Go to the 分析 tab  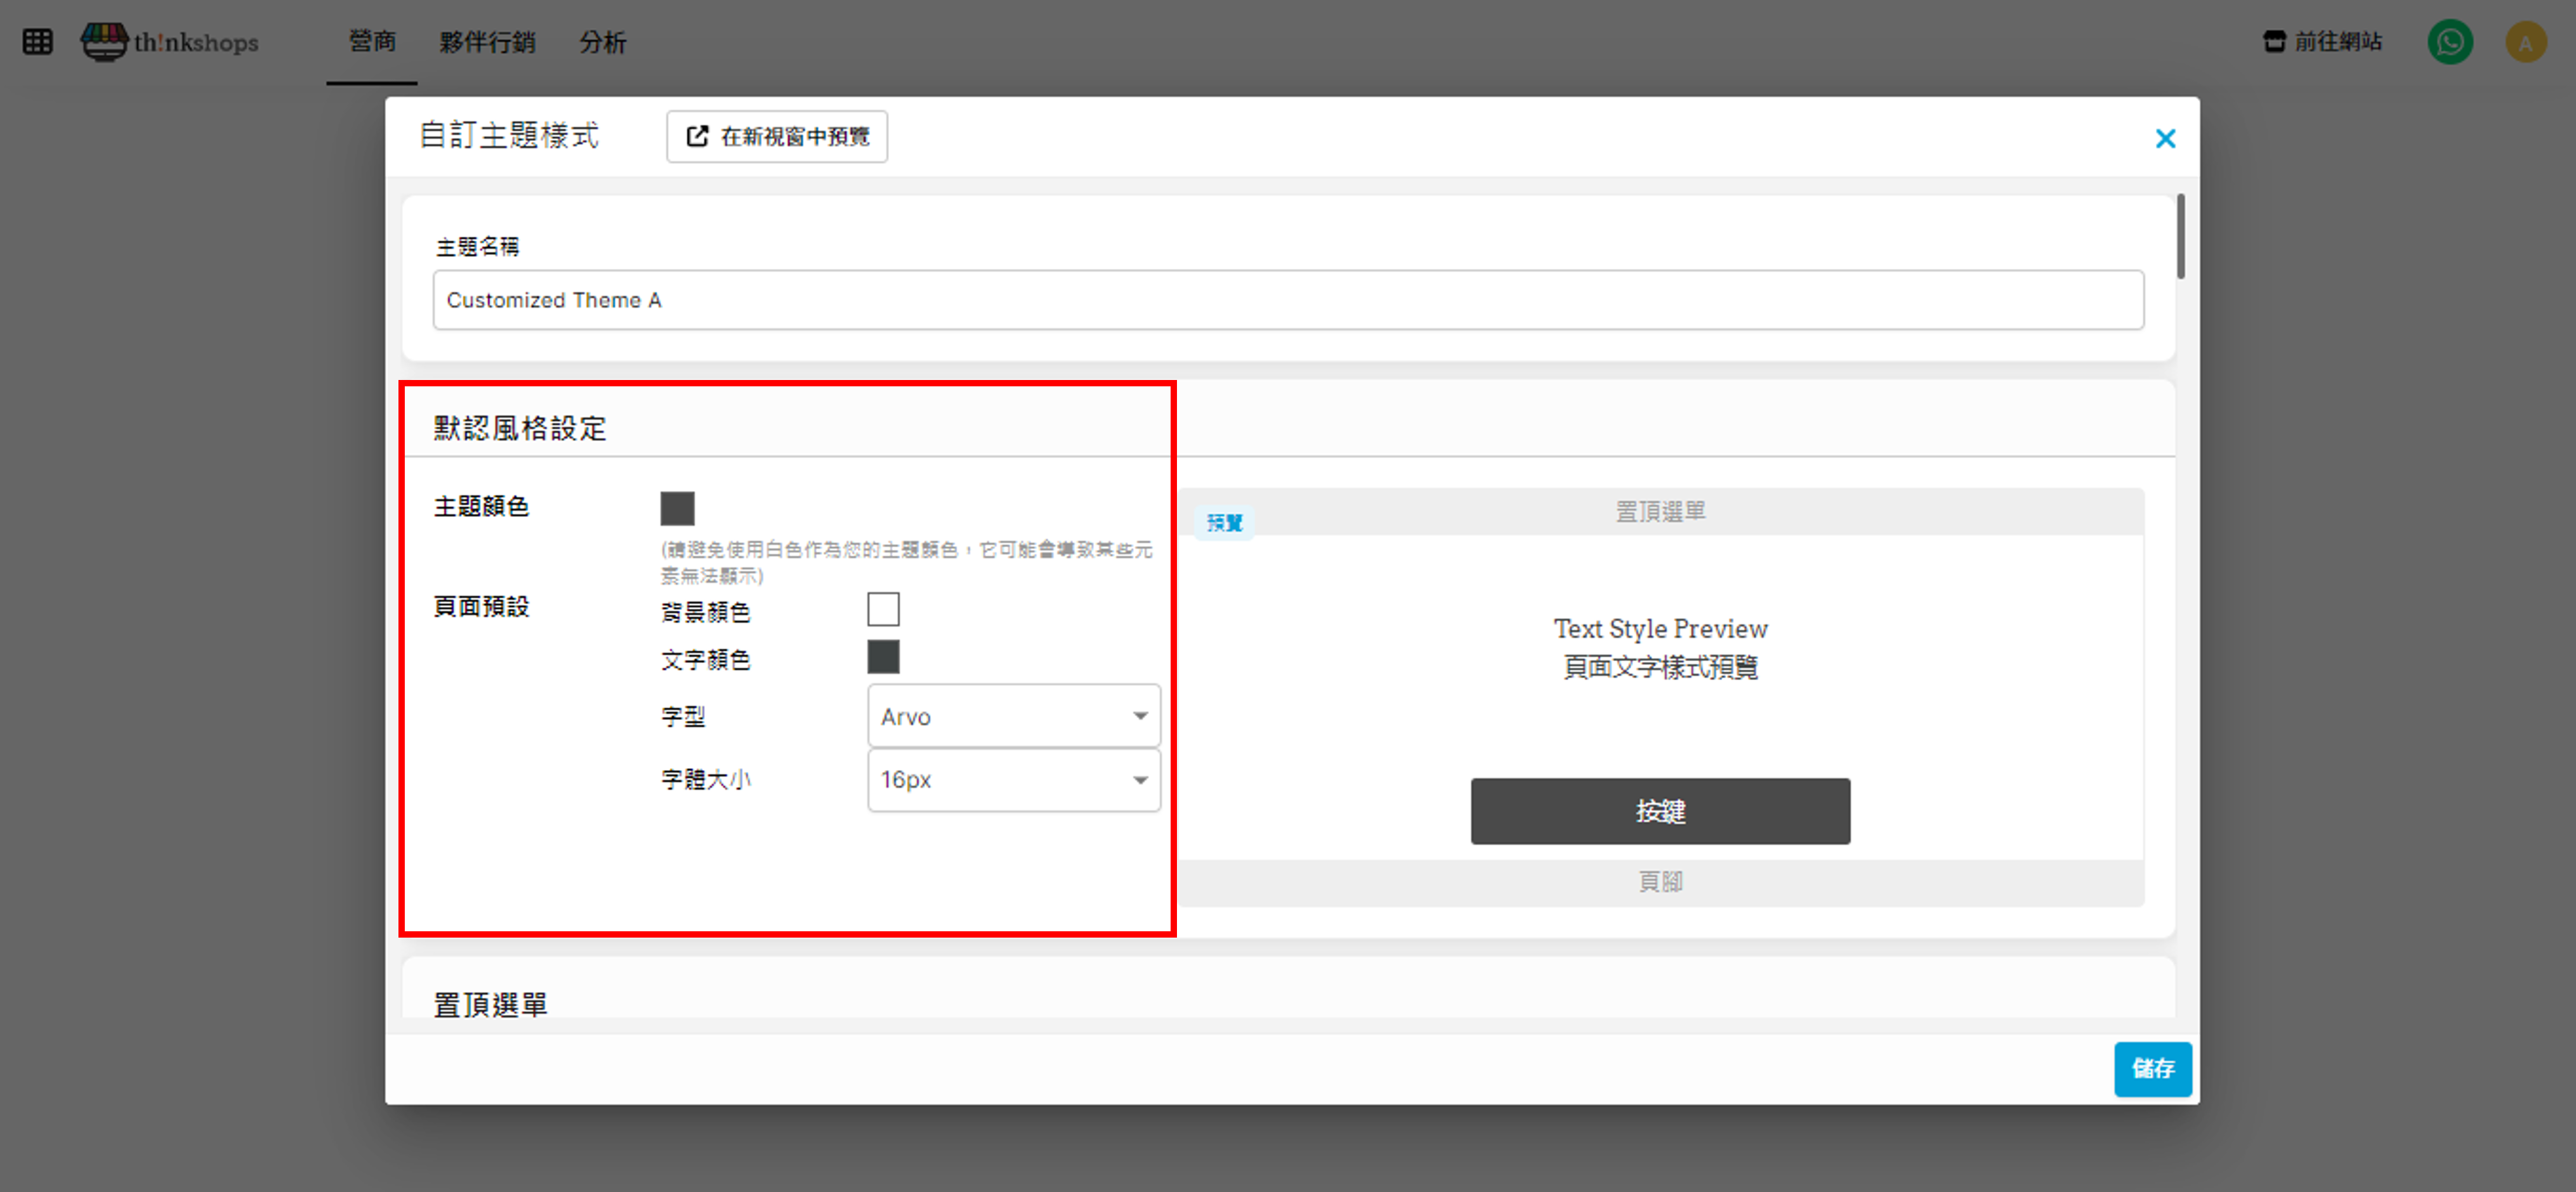coord(602,42)
